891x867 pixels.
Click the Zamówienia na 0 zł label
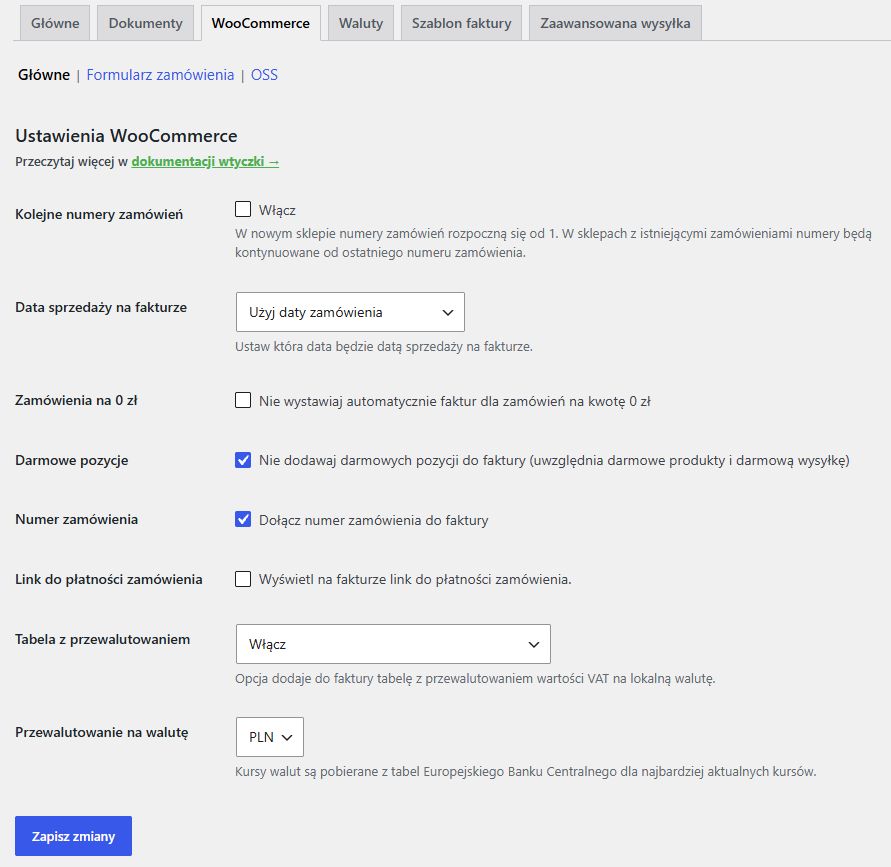76,401
